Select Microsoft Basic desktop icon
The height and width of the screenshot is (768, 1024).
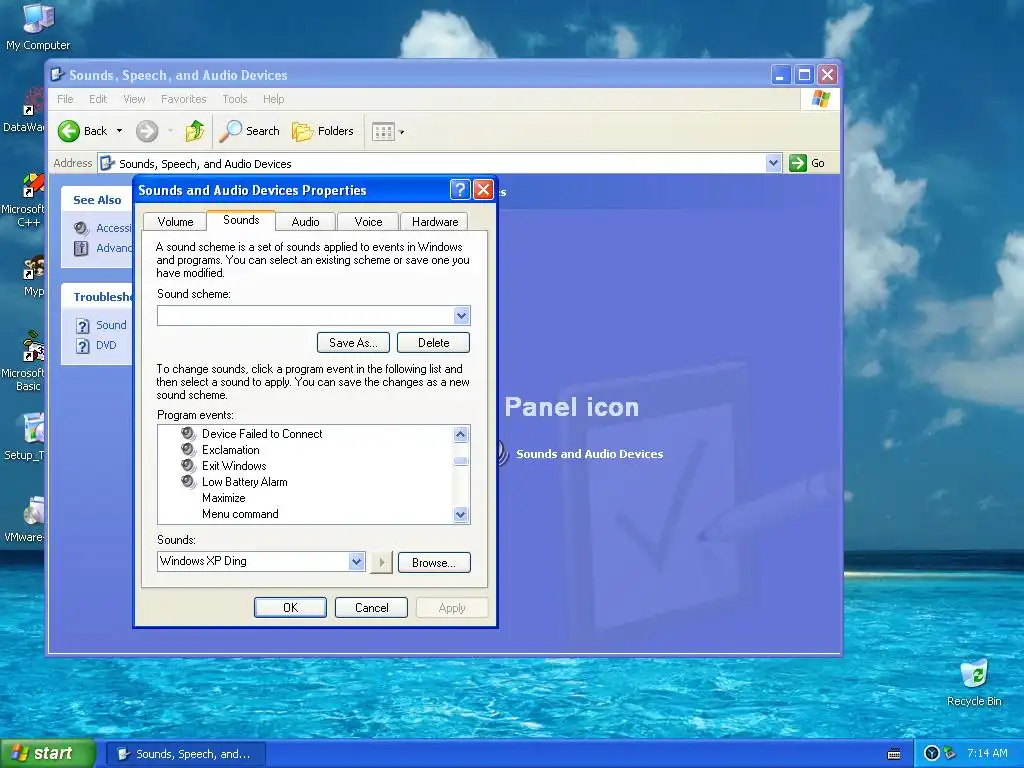(x=25, y=361)
